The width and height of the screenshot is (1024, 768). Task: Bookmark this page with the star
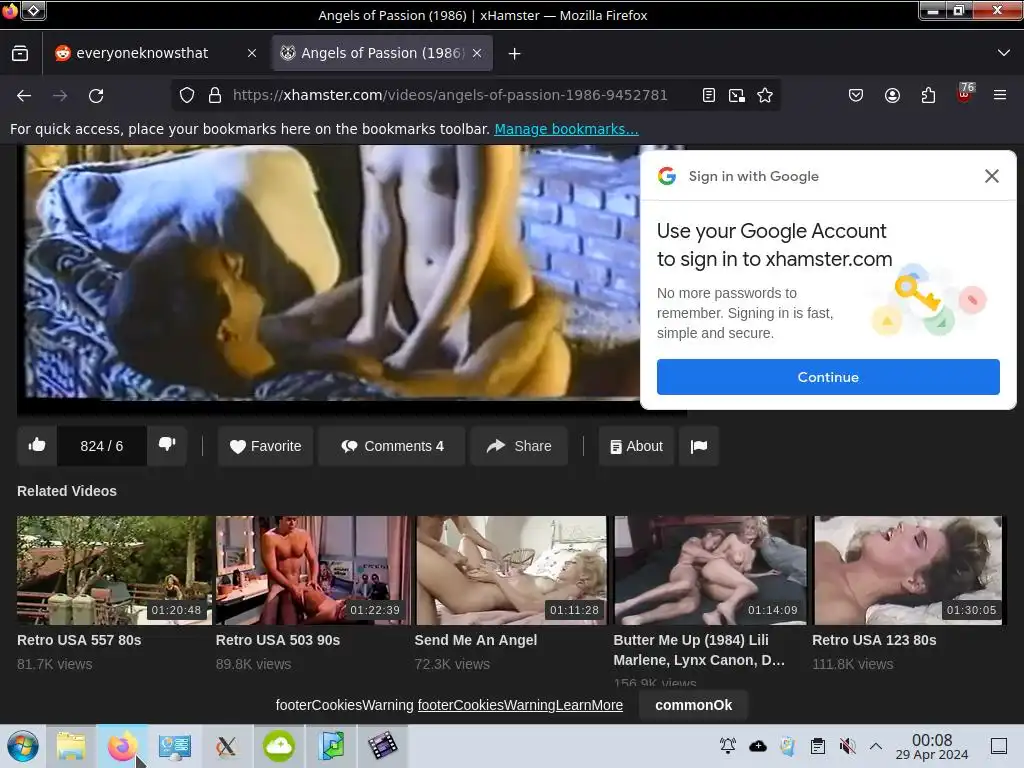pyautogui.click(x=765, y=95)
